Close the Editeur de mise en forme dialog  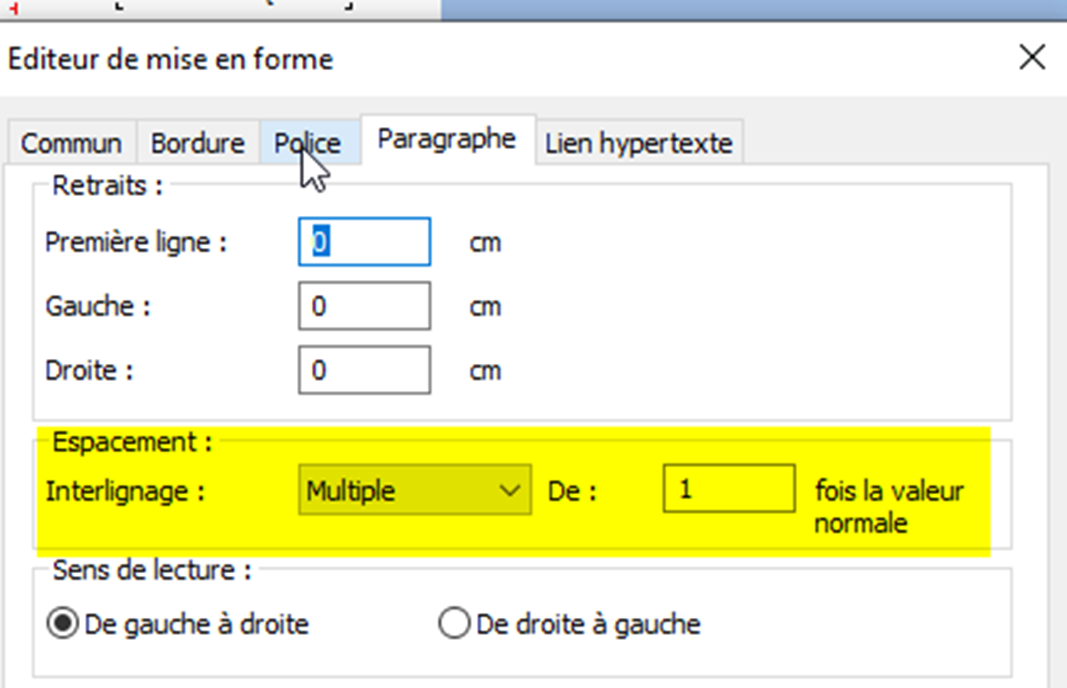pyautogui.click(x=1032, y=57)
